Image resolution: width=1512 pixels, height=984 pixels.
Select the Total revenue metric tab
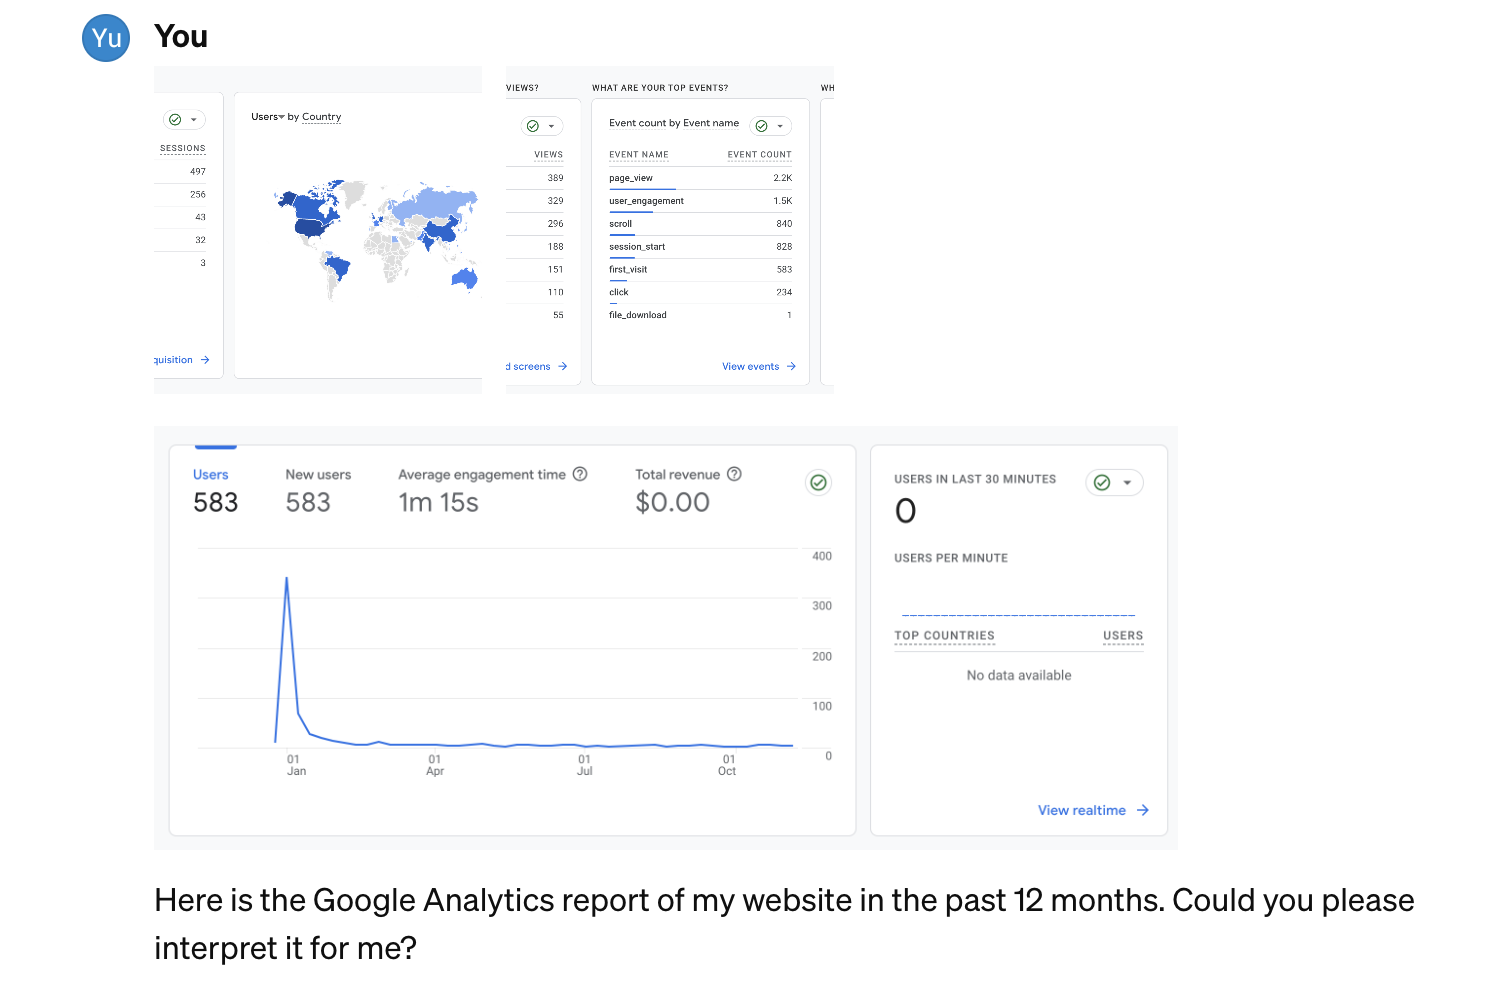[688, 491]
